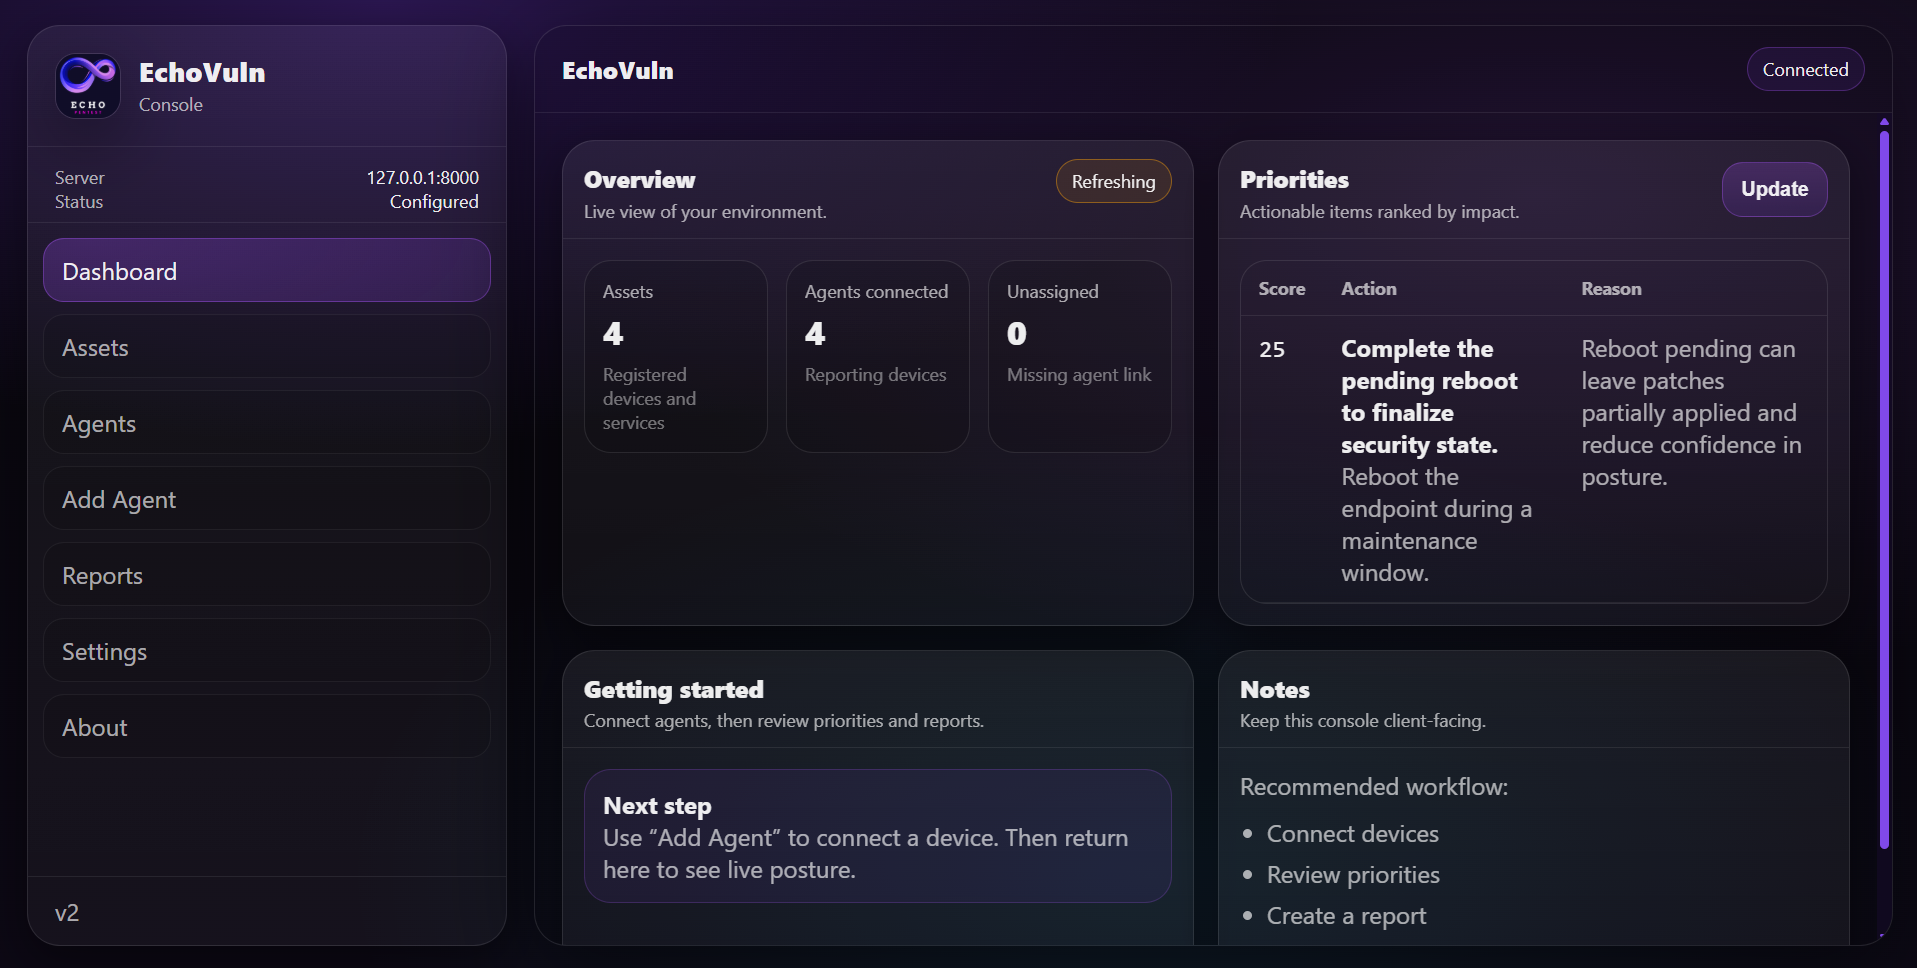Open the Assets section
The width and height of the screenshot is (1917, 968).
[266, 346]
